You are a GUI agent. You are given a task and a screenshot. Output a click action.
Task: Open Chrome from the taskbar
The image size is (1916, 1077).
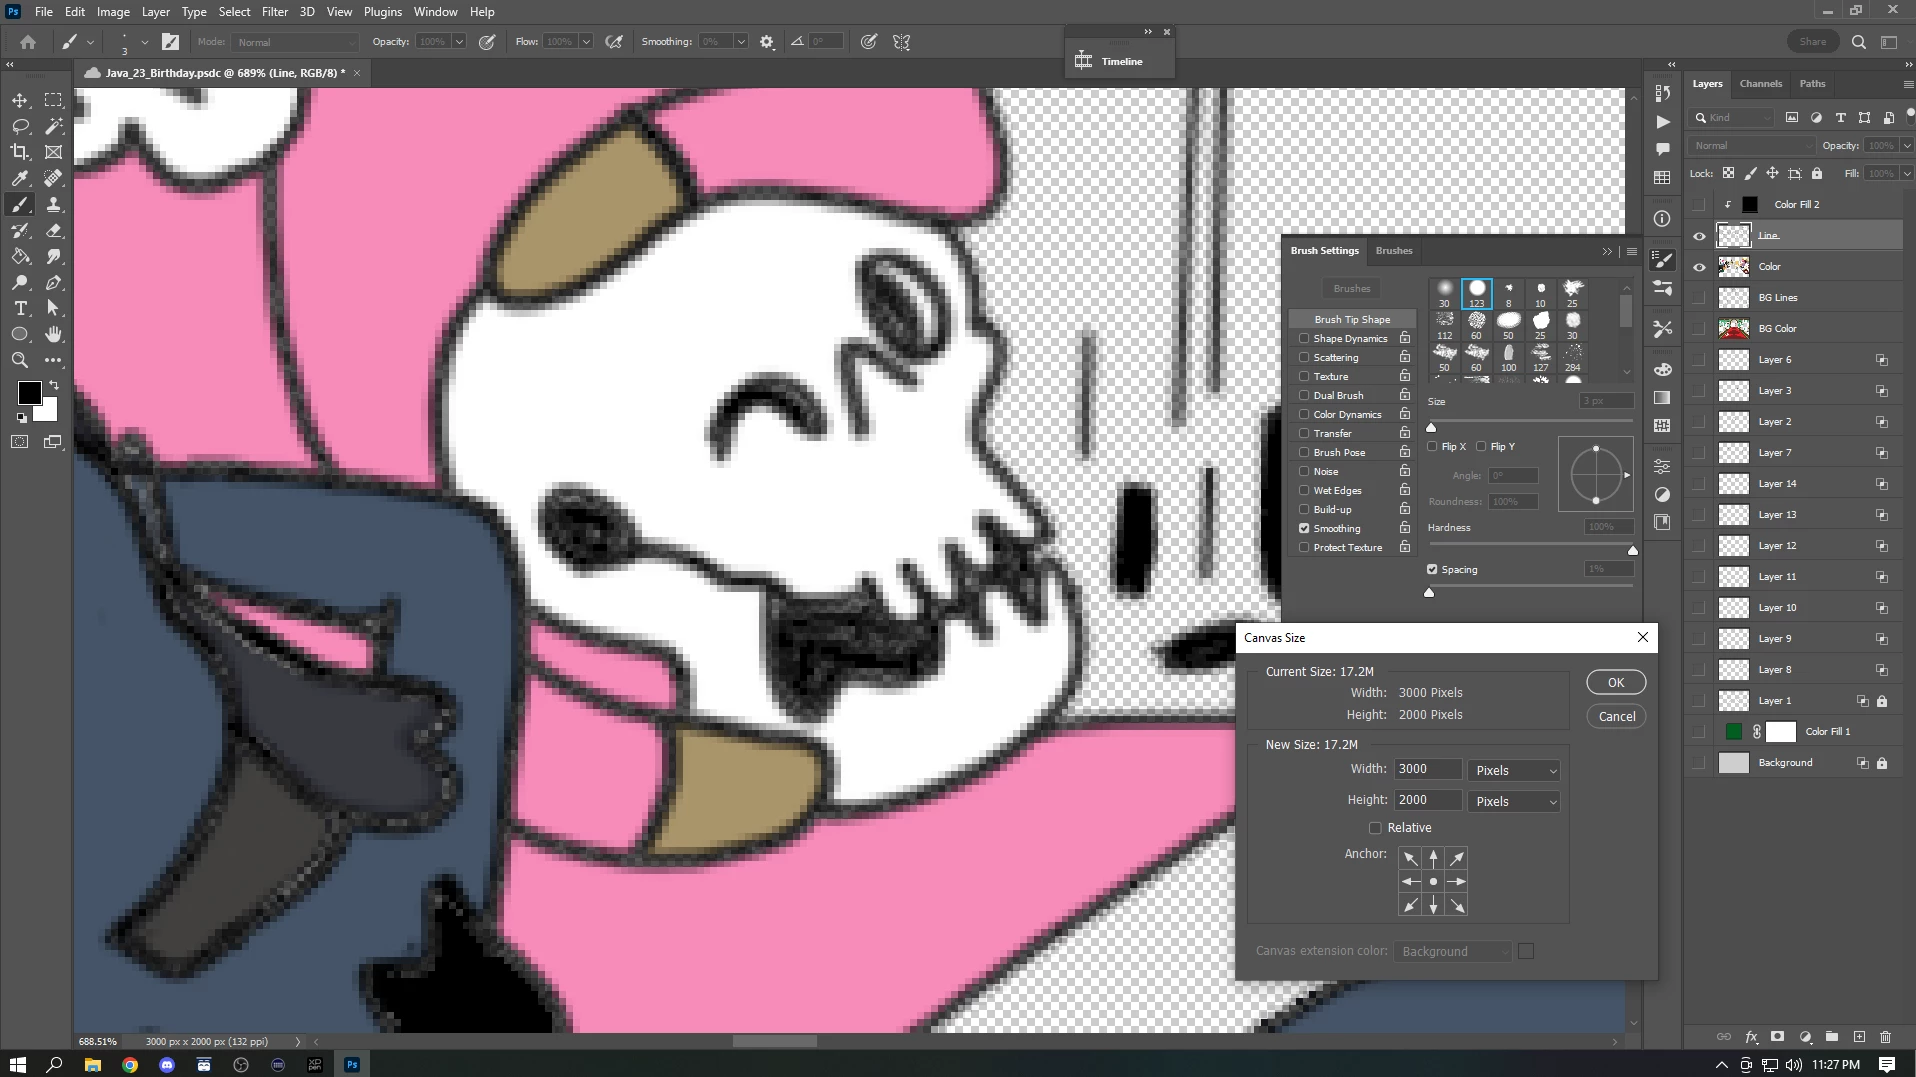(x=130, y=1065)
